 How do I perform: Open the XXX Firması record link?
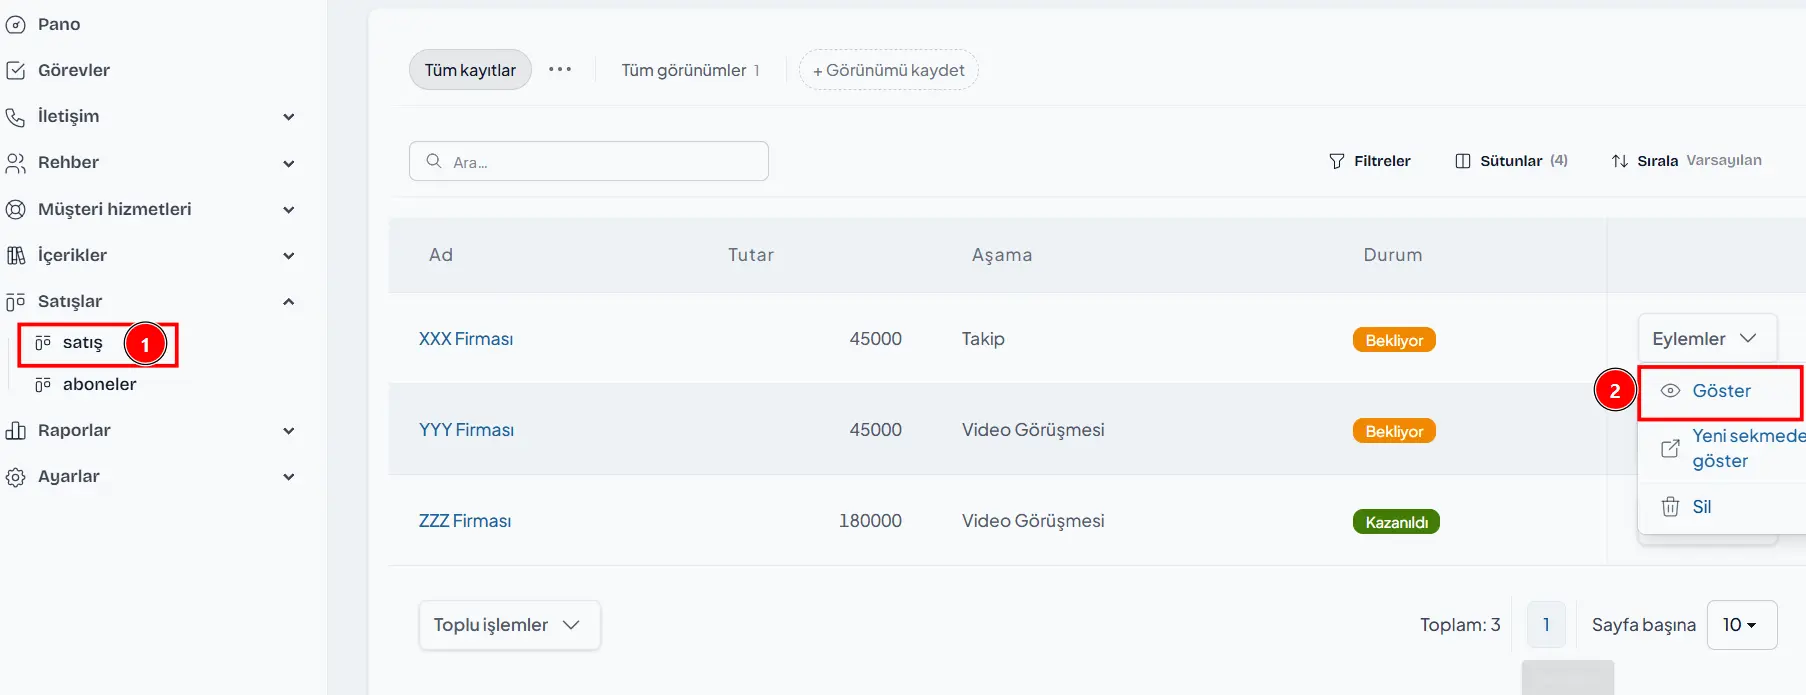[466, 339]
